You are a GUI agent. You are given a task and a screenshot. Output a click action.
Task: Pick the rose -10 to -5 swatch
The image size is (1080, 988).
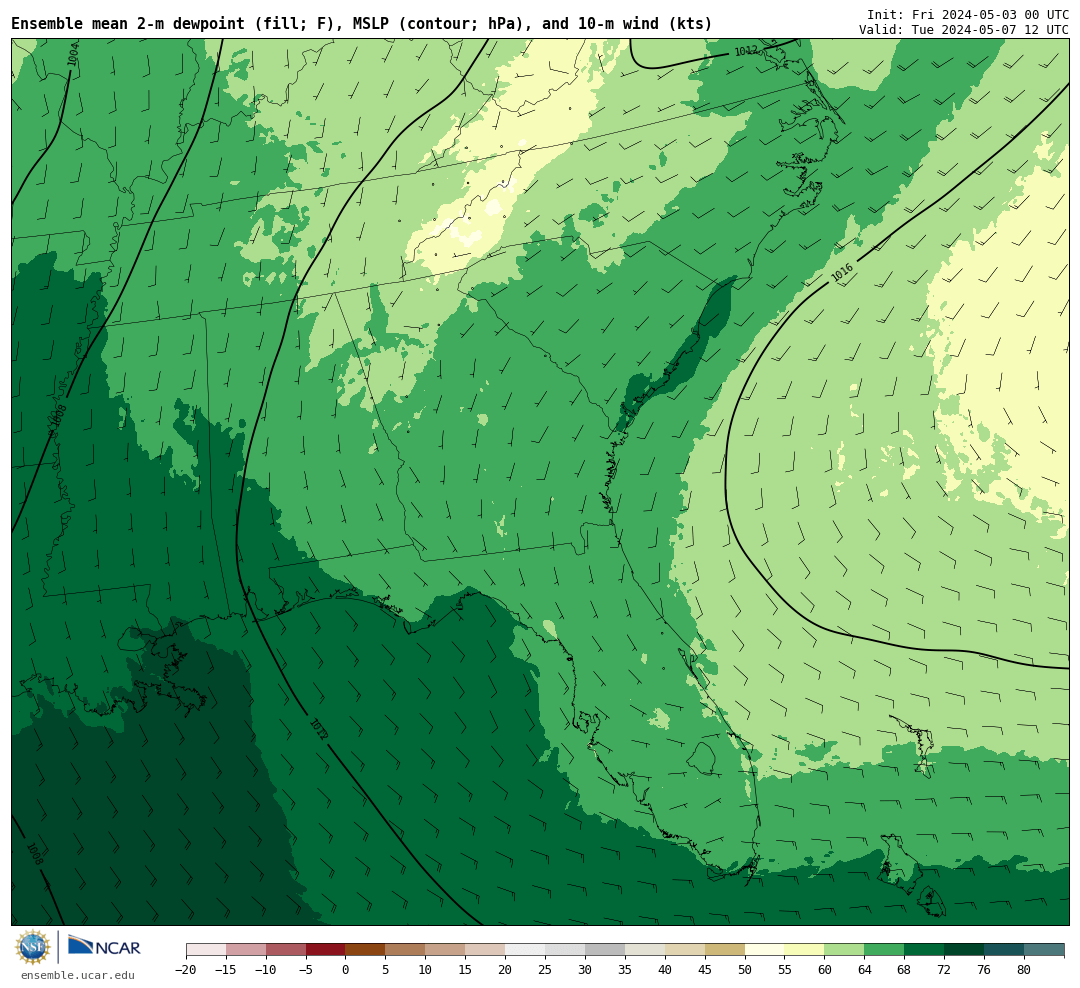click(286, 950)
